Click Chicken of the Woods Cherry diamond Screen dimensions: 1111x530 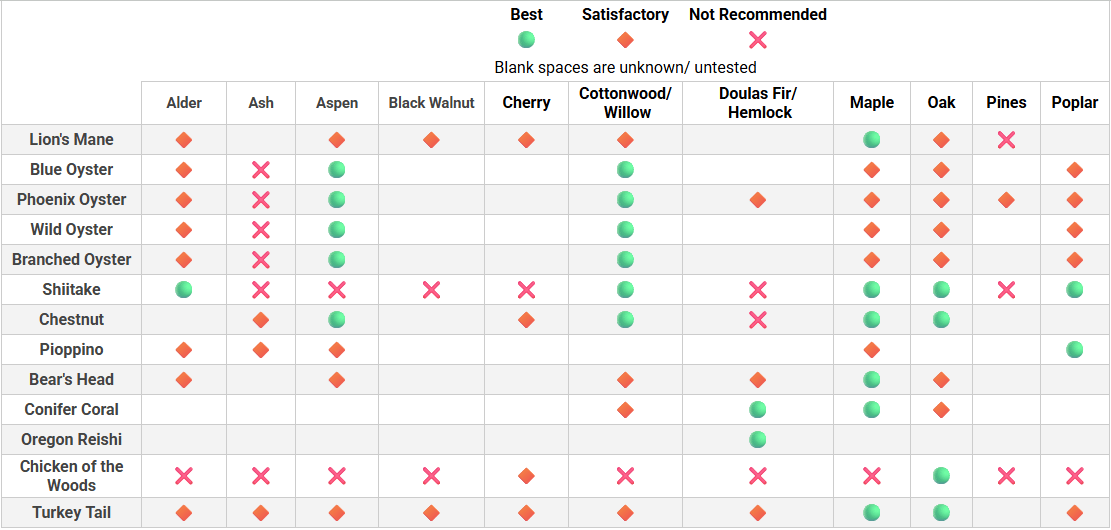(x=526, y=476)
